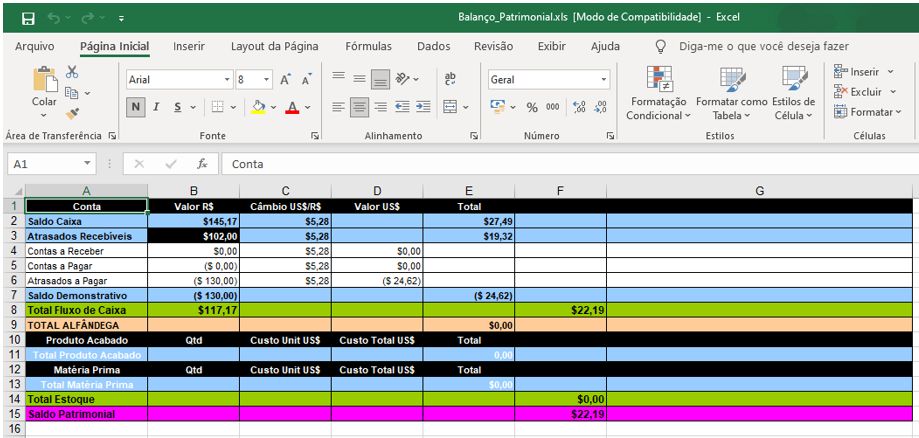Image resolution: width=919 pixels, height=438 pixels.
Task: Switch to the Revisão tab
Action: point(493,46)
